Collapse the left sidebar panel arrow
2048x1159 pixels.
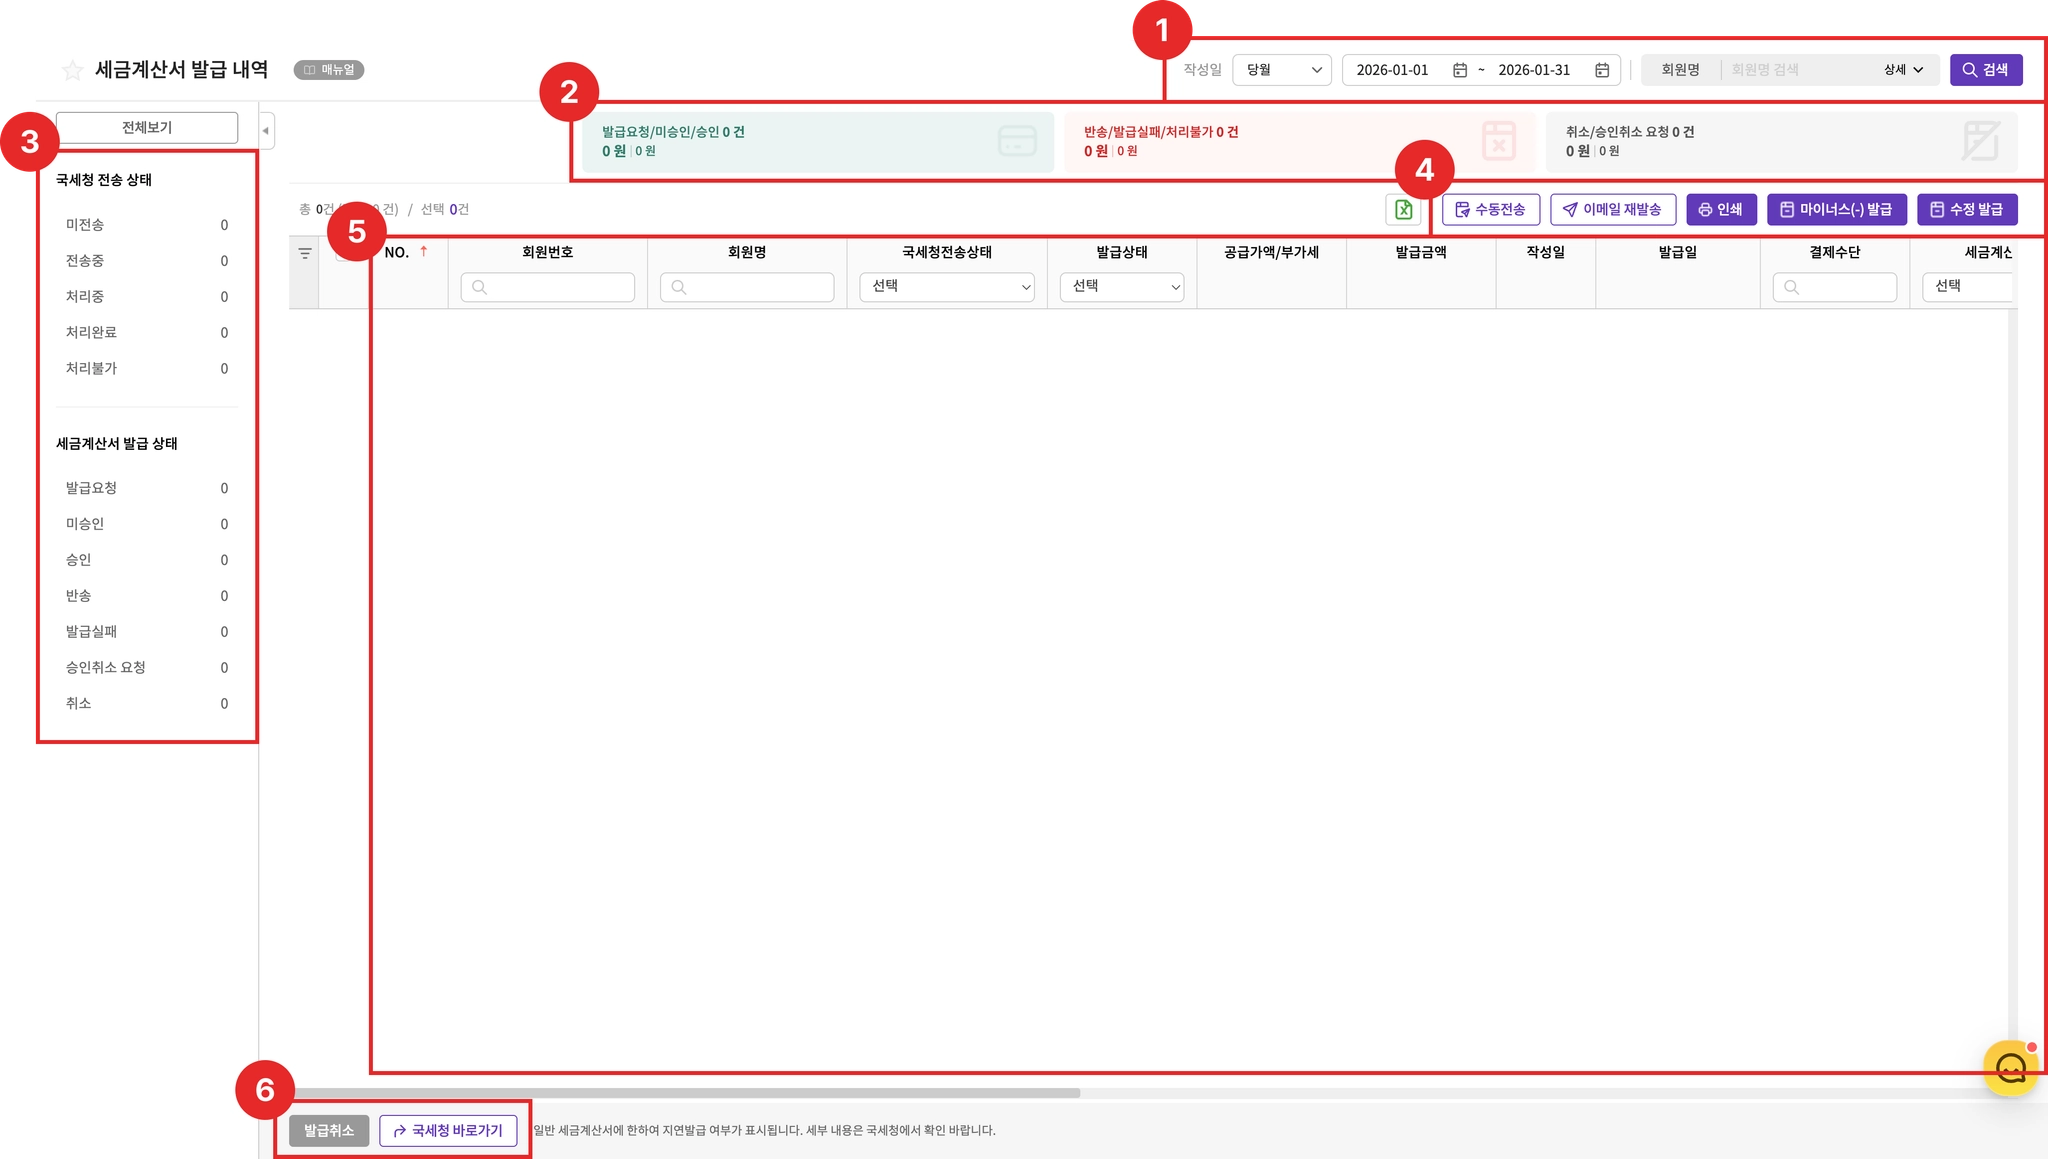coord(265,131)
